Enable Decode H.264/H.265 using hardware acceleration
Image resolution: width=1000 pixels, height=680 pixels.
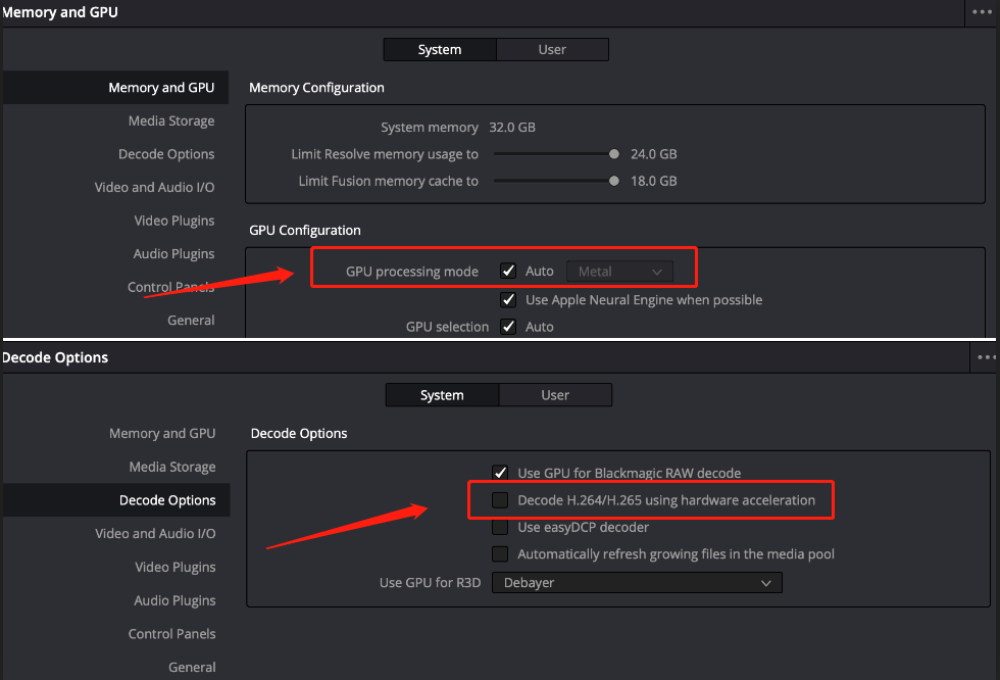(500, 500)
